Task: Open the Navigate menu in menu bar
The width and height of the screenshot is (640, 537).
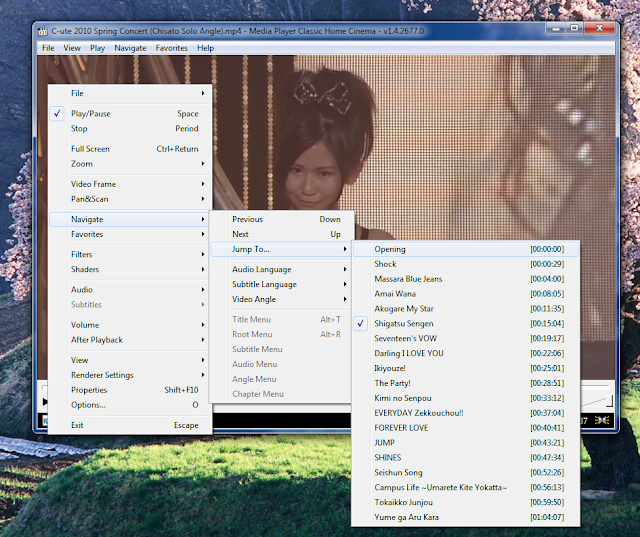Action: click(130, 48)
